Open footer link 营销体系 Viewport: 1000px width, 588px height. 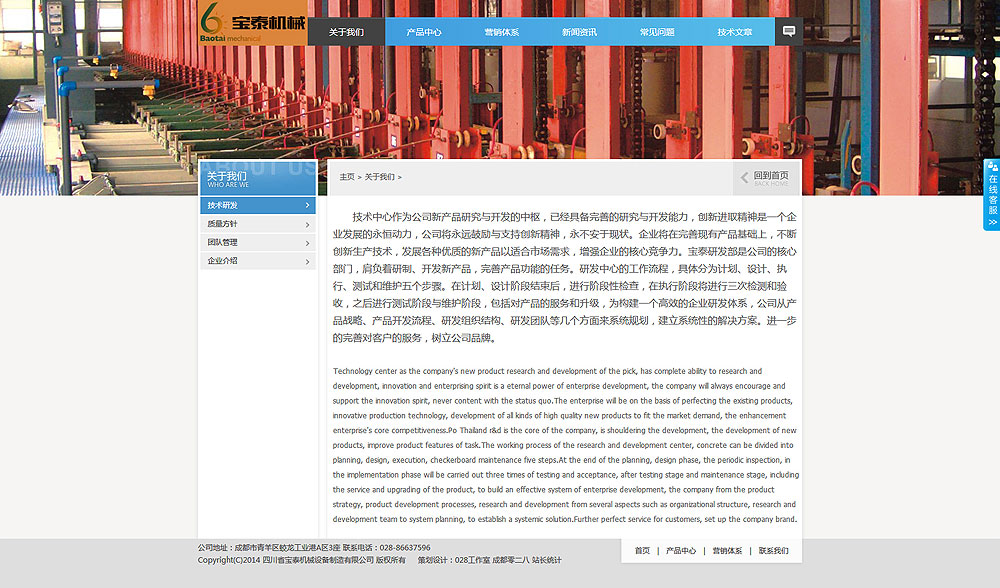(727, 550)
